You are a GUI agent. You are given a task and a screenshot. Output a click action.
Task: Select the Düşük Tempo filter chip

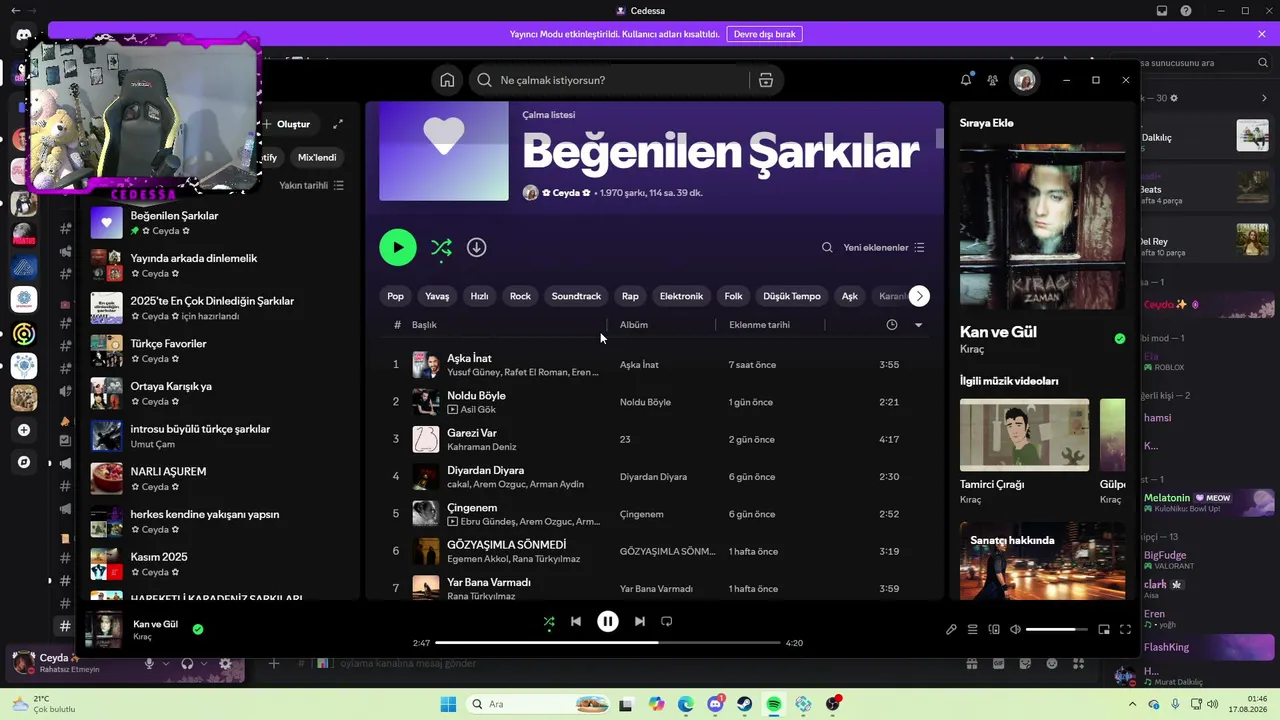pos(792,296)
